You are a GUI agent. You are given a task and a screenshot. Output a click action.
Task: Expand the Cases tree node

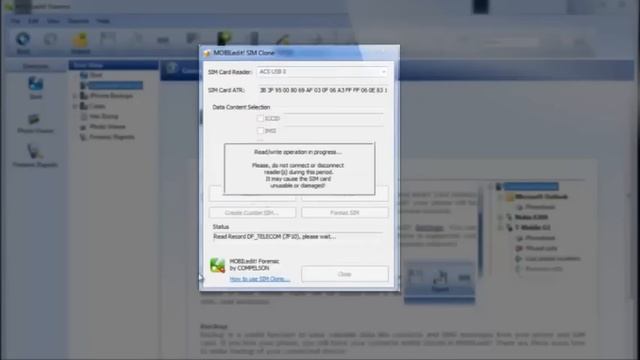click(x=75, y=106)
